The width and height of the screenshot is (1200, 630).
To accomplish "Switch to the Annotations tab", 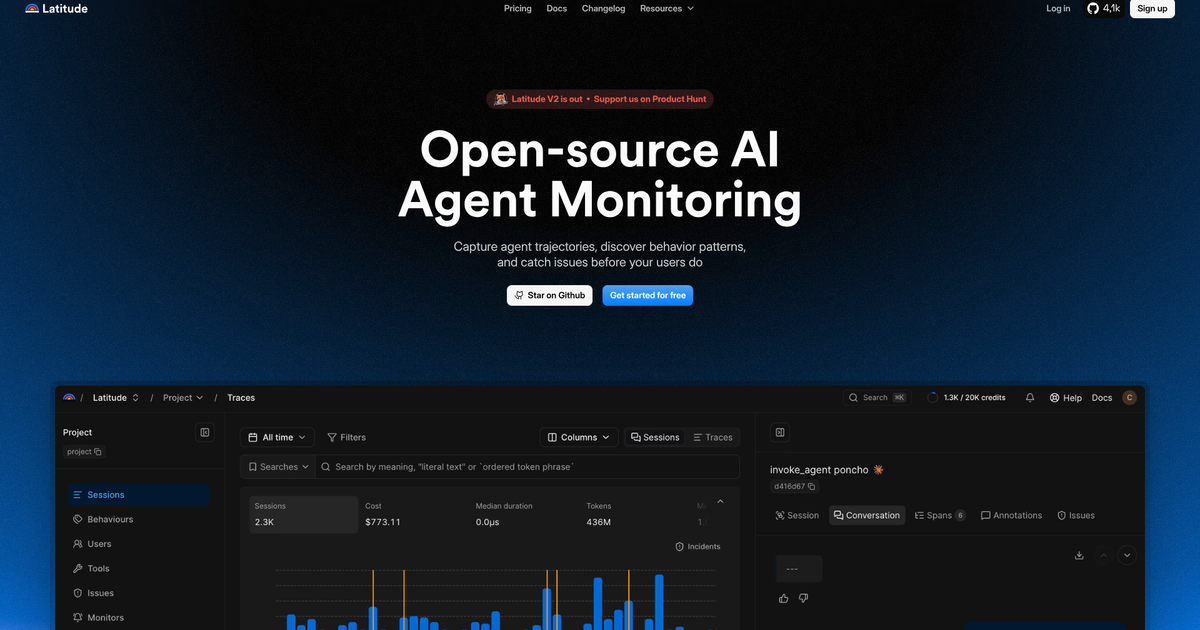I will coord(1011,515).
